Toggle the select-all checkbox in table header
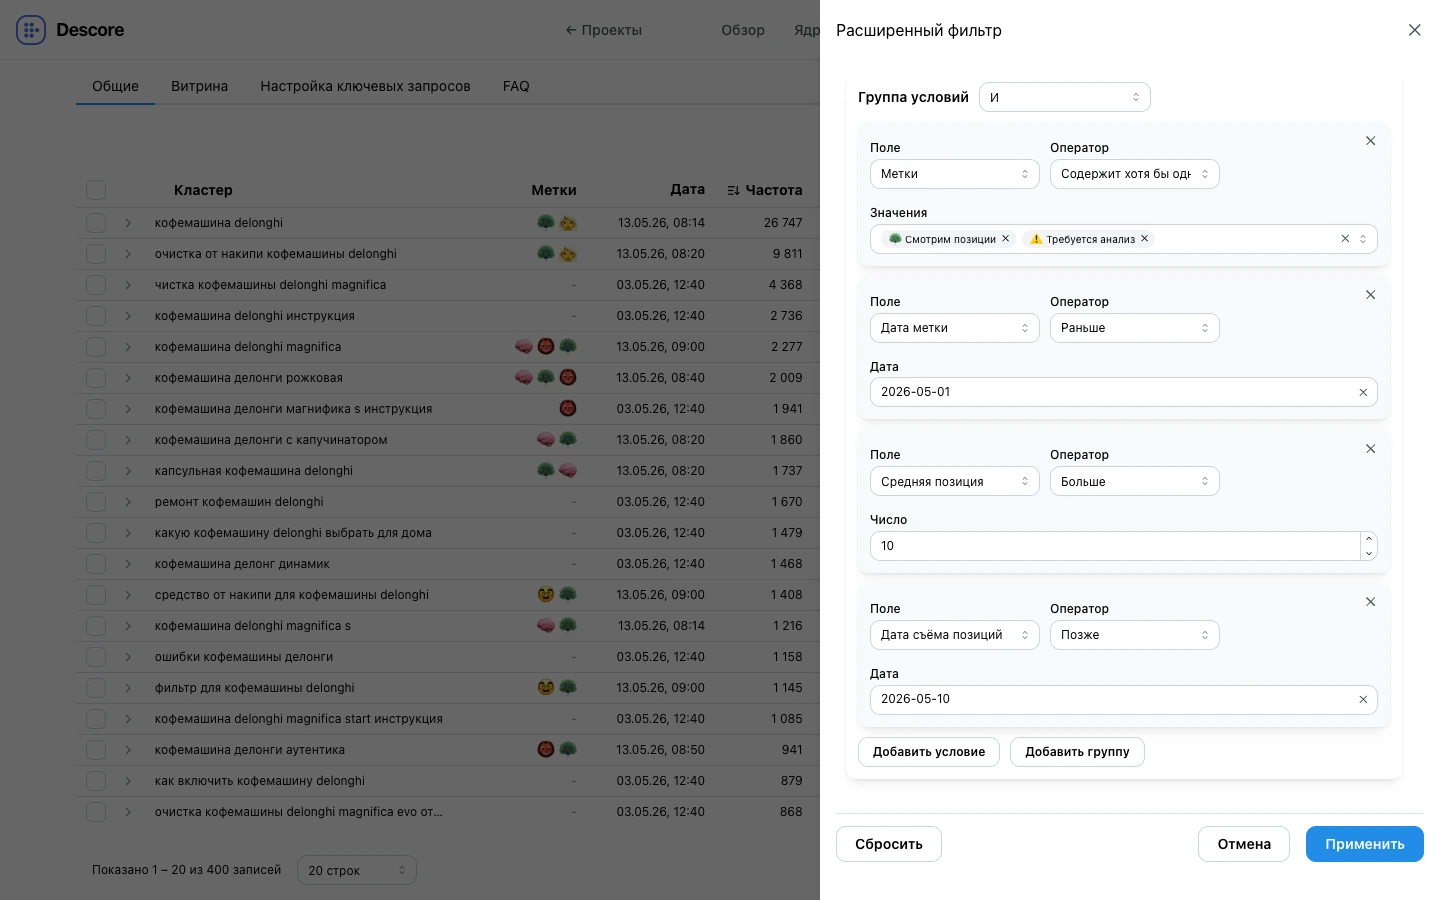Screen dimensions: 1440x900 [96, 190]
